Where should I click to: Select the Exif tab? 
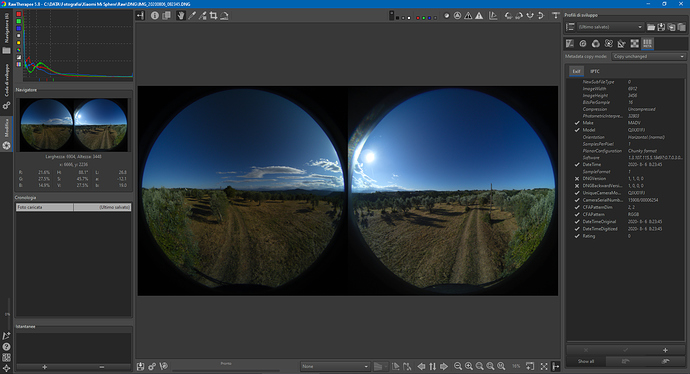[x=576, y=71]
